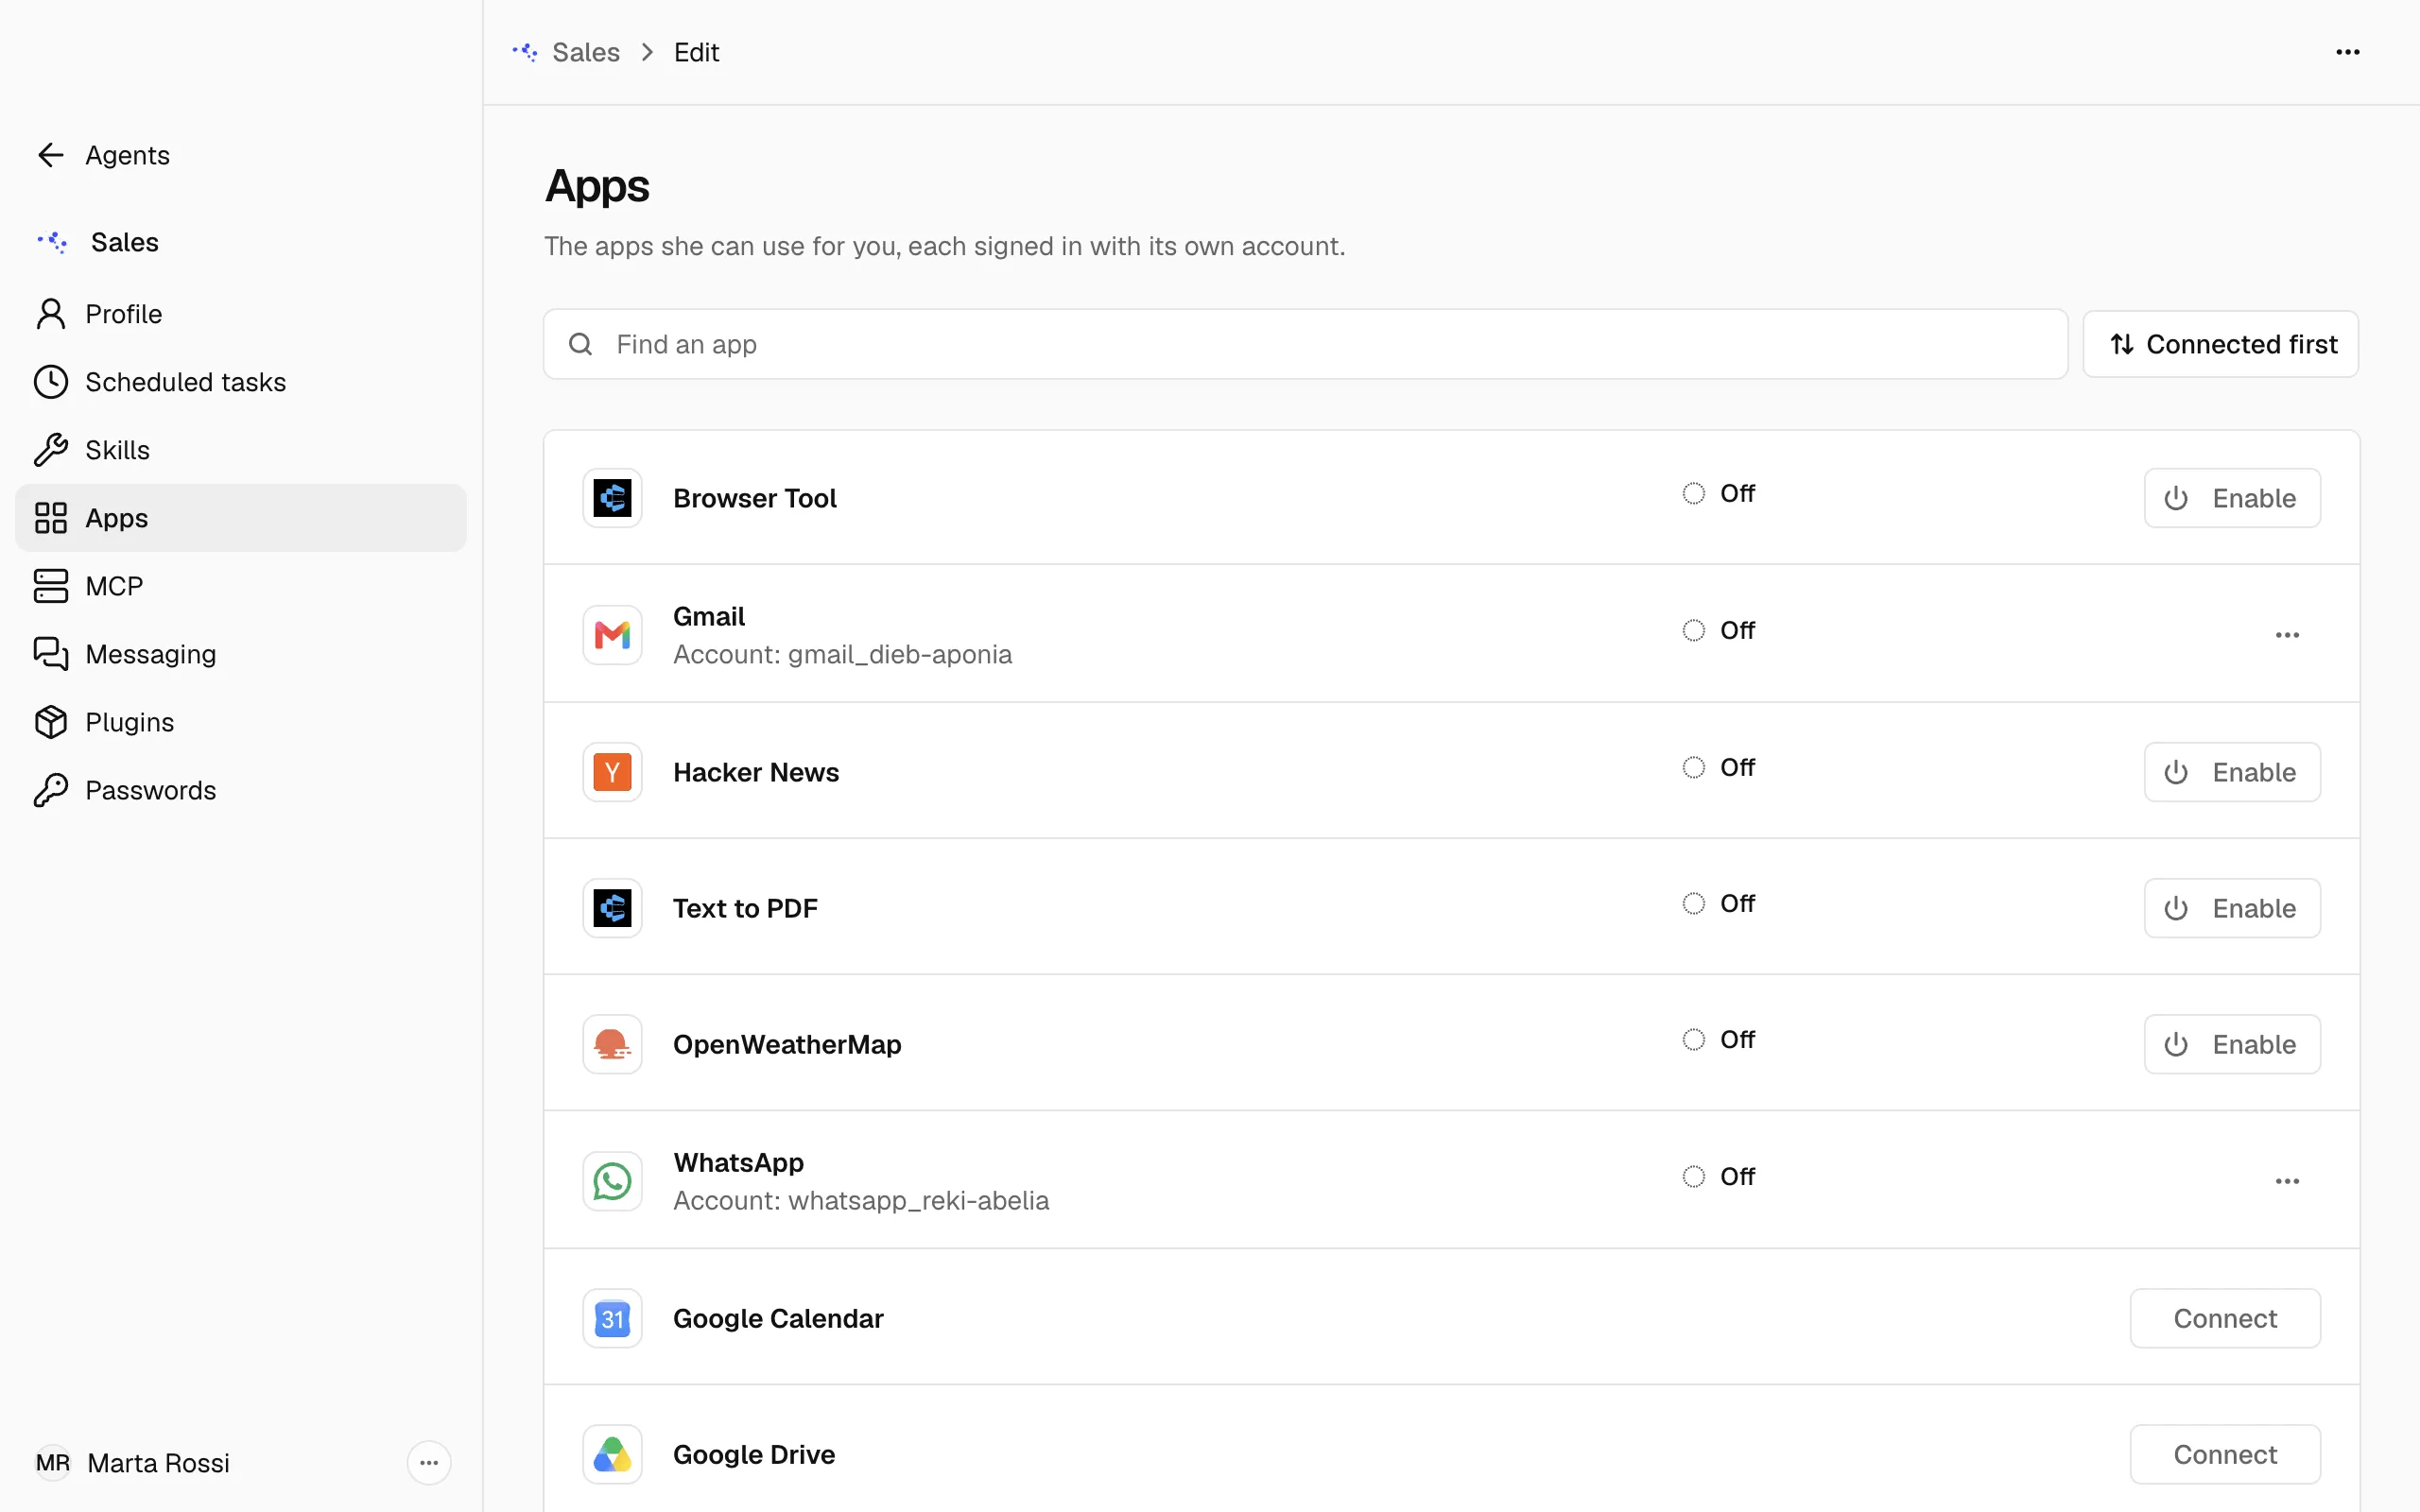
Task: Click the Plugins box icon
Action: tap(51, 722)
